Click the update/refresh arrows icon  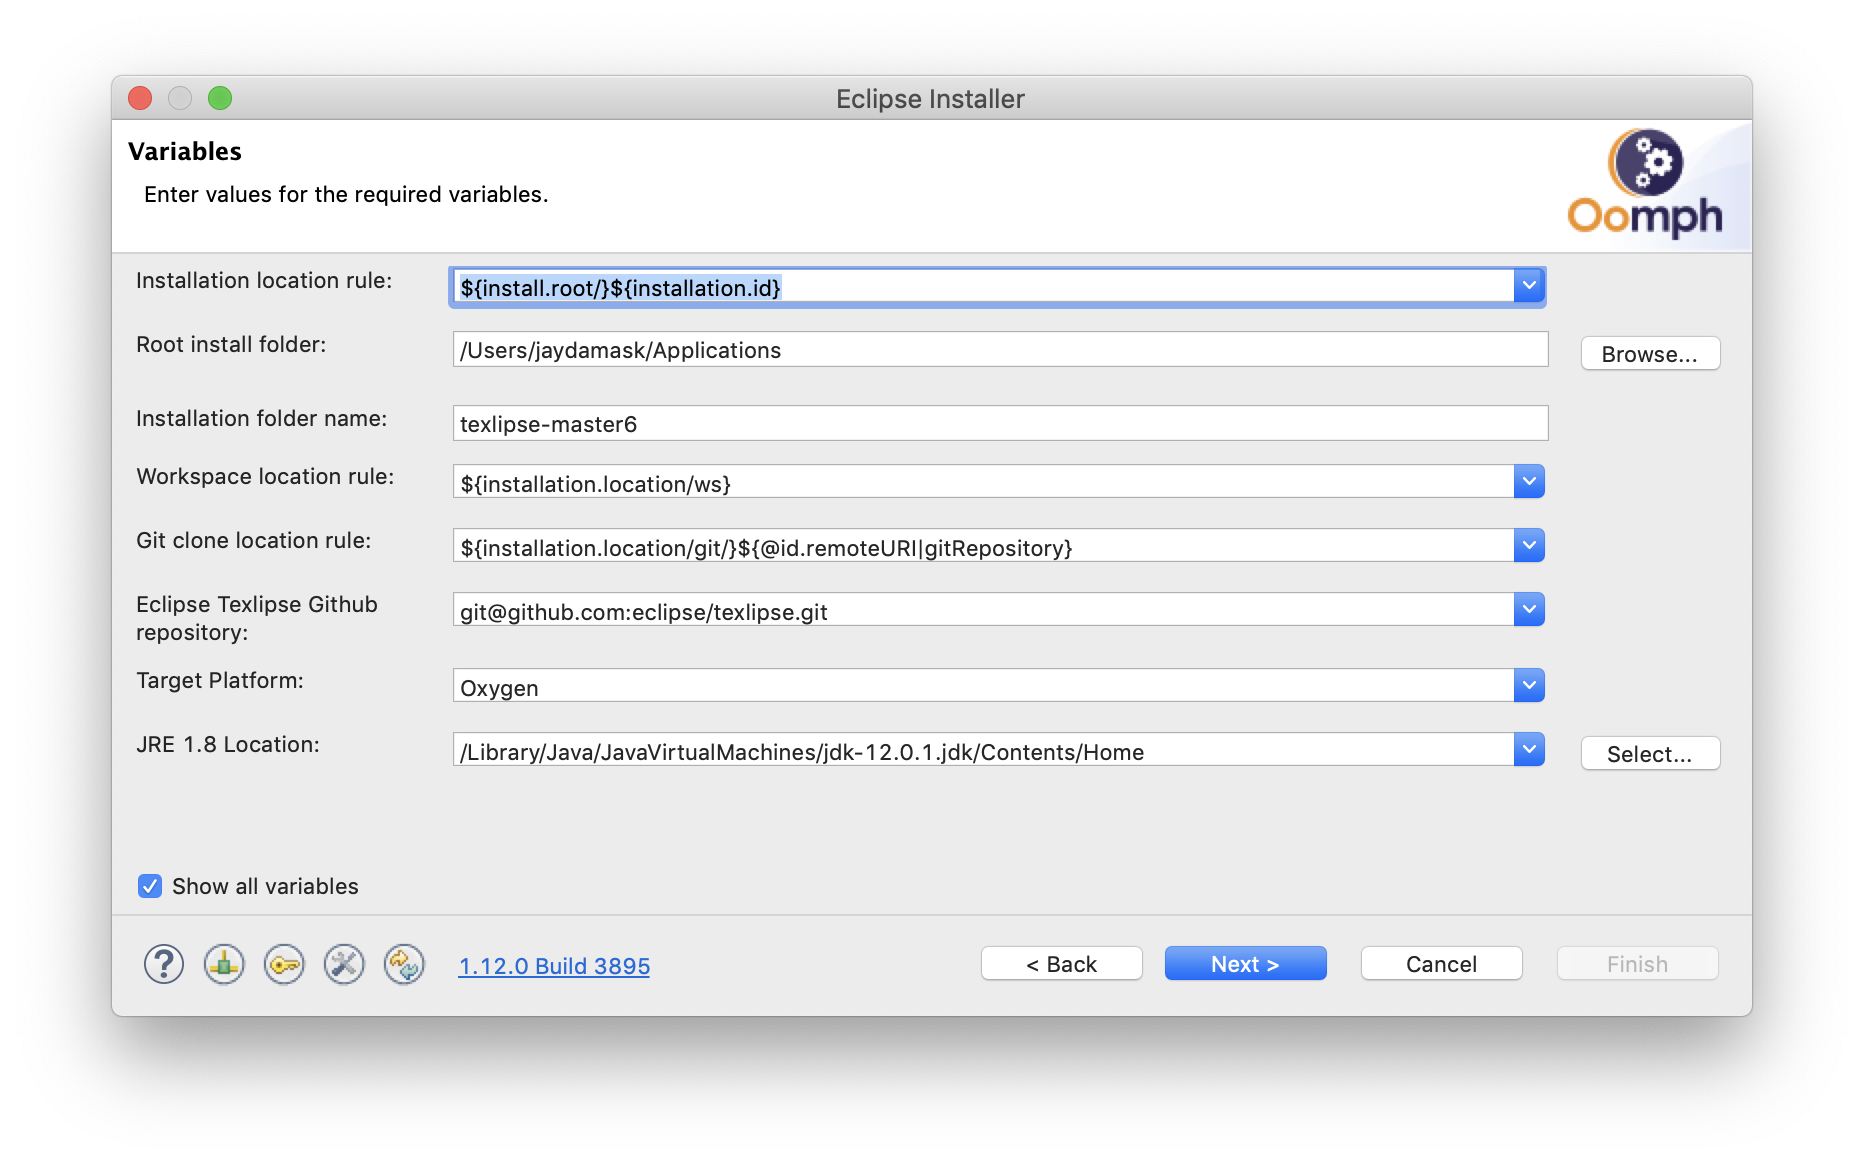404,965
